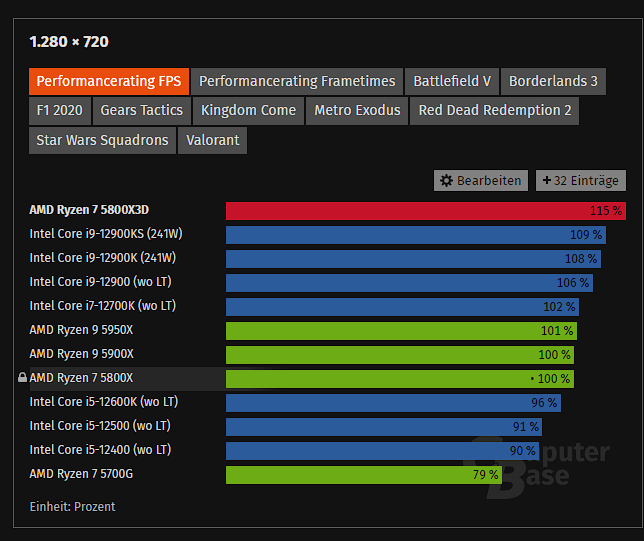The image size is (644, 541).
Task: Select the AMD Ryzen 9 5950X label
Action: click(81, 330)
